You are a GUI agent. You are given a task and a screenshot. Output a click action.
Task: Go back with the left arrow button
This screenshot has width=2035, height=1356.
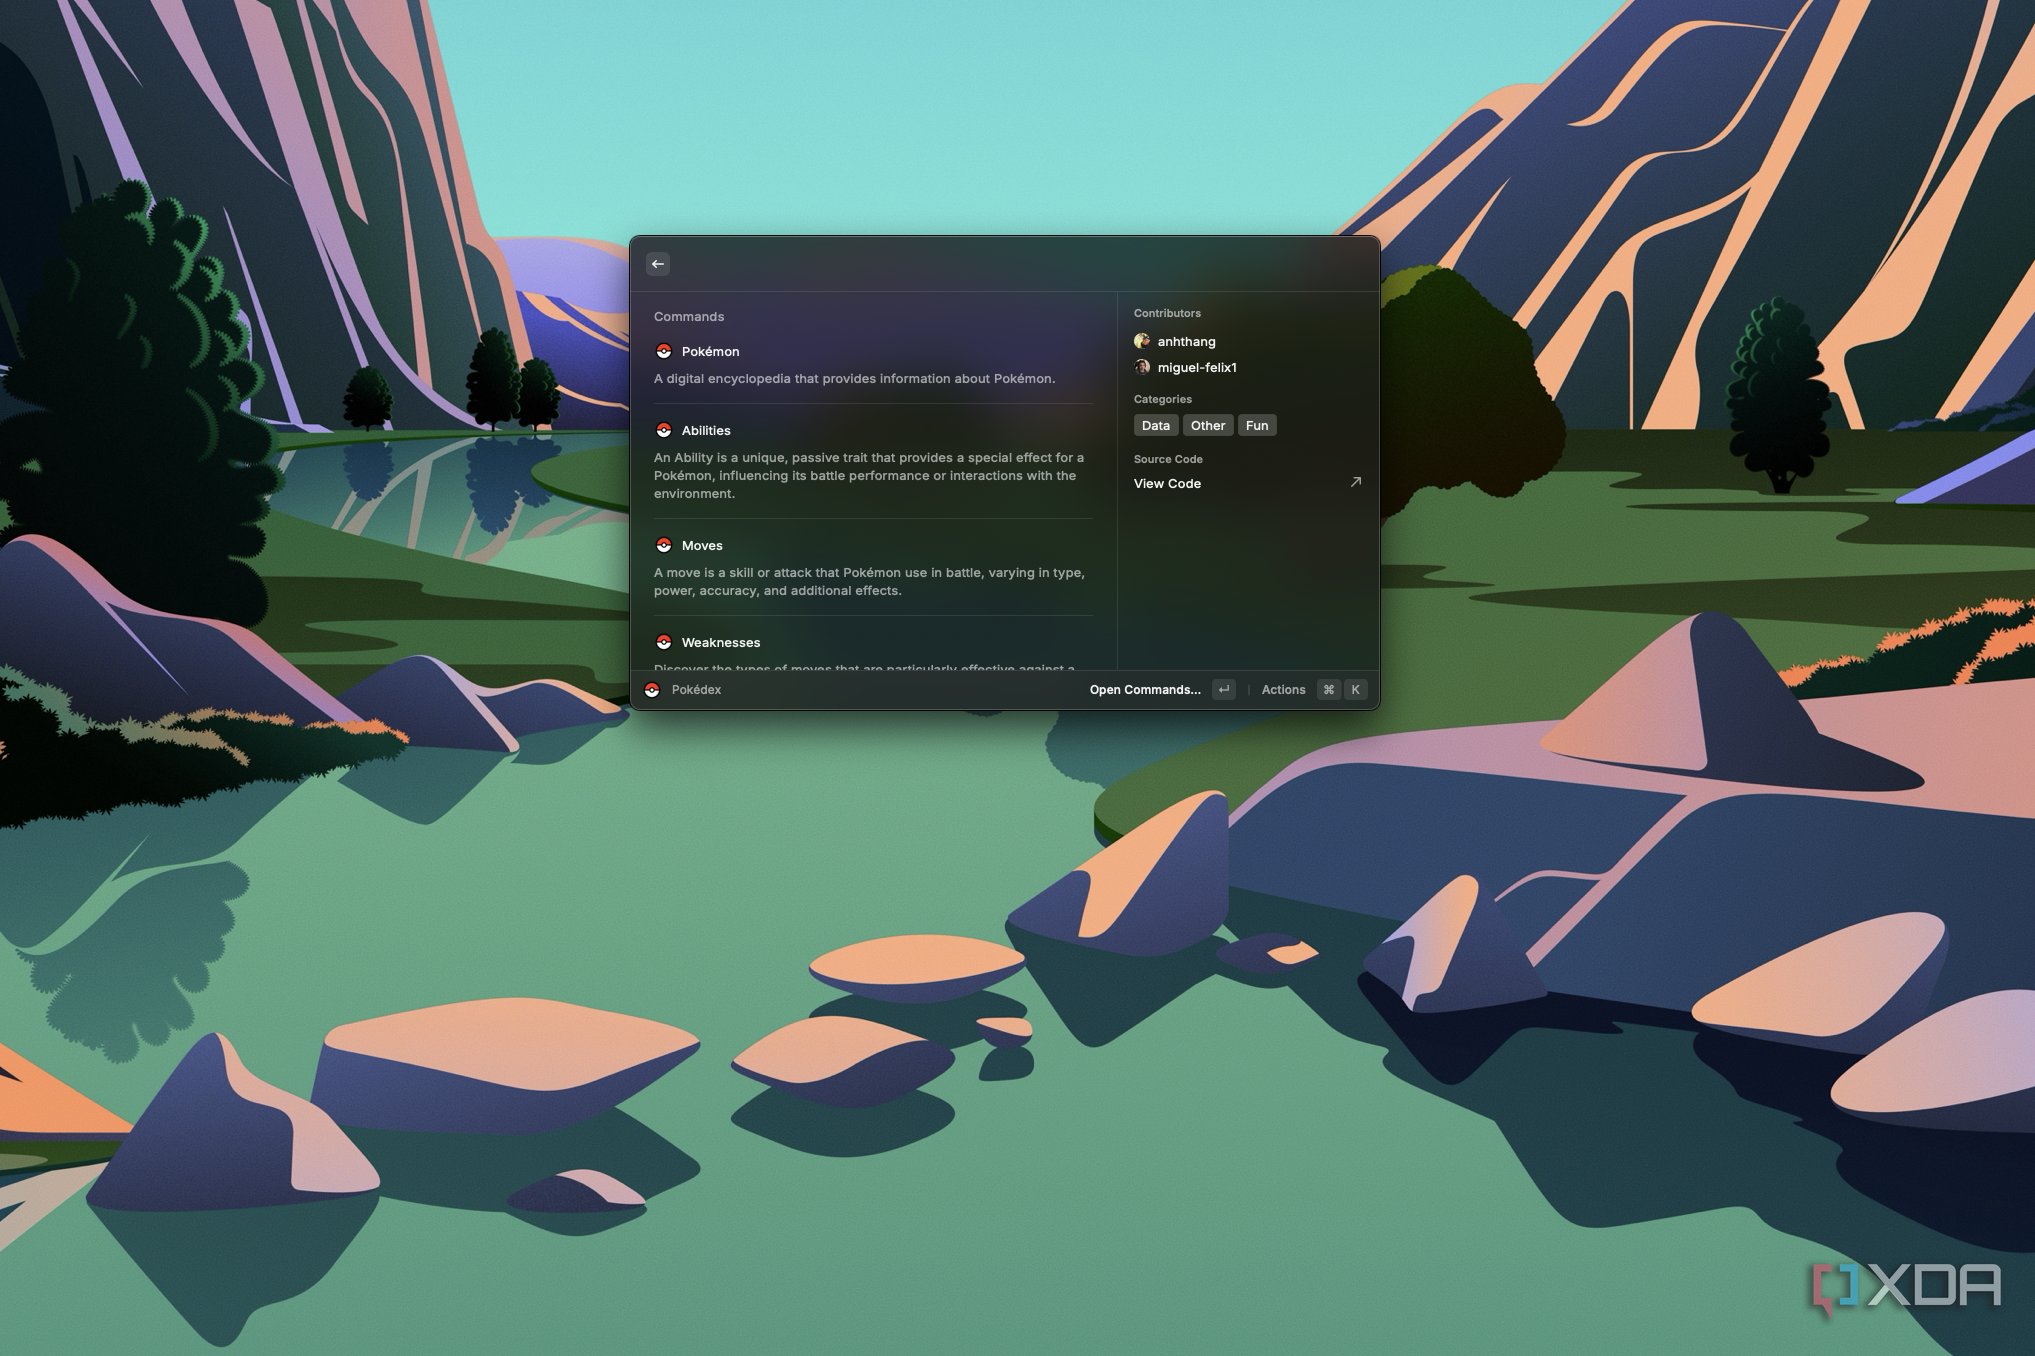tap(658, 264)
